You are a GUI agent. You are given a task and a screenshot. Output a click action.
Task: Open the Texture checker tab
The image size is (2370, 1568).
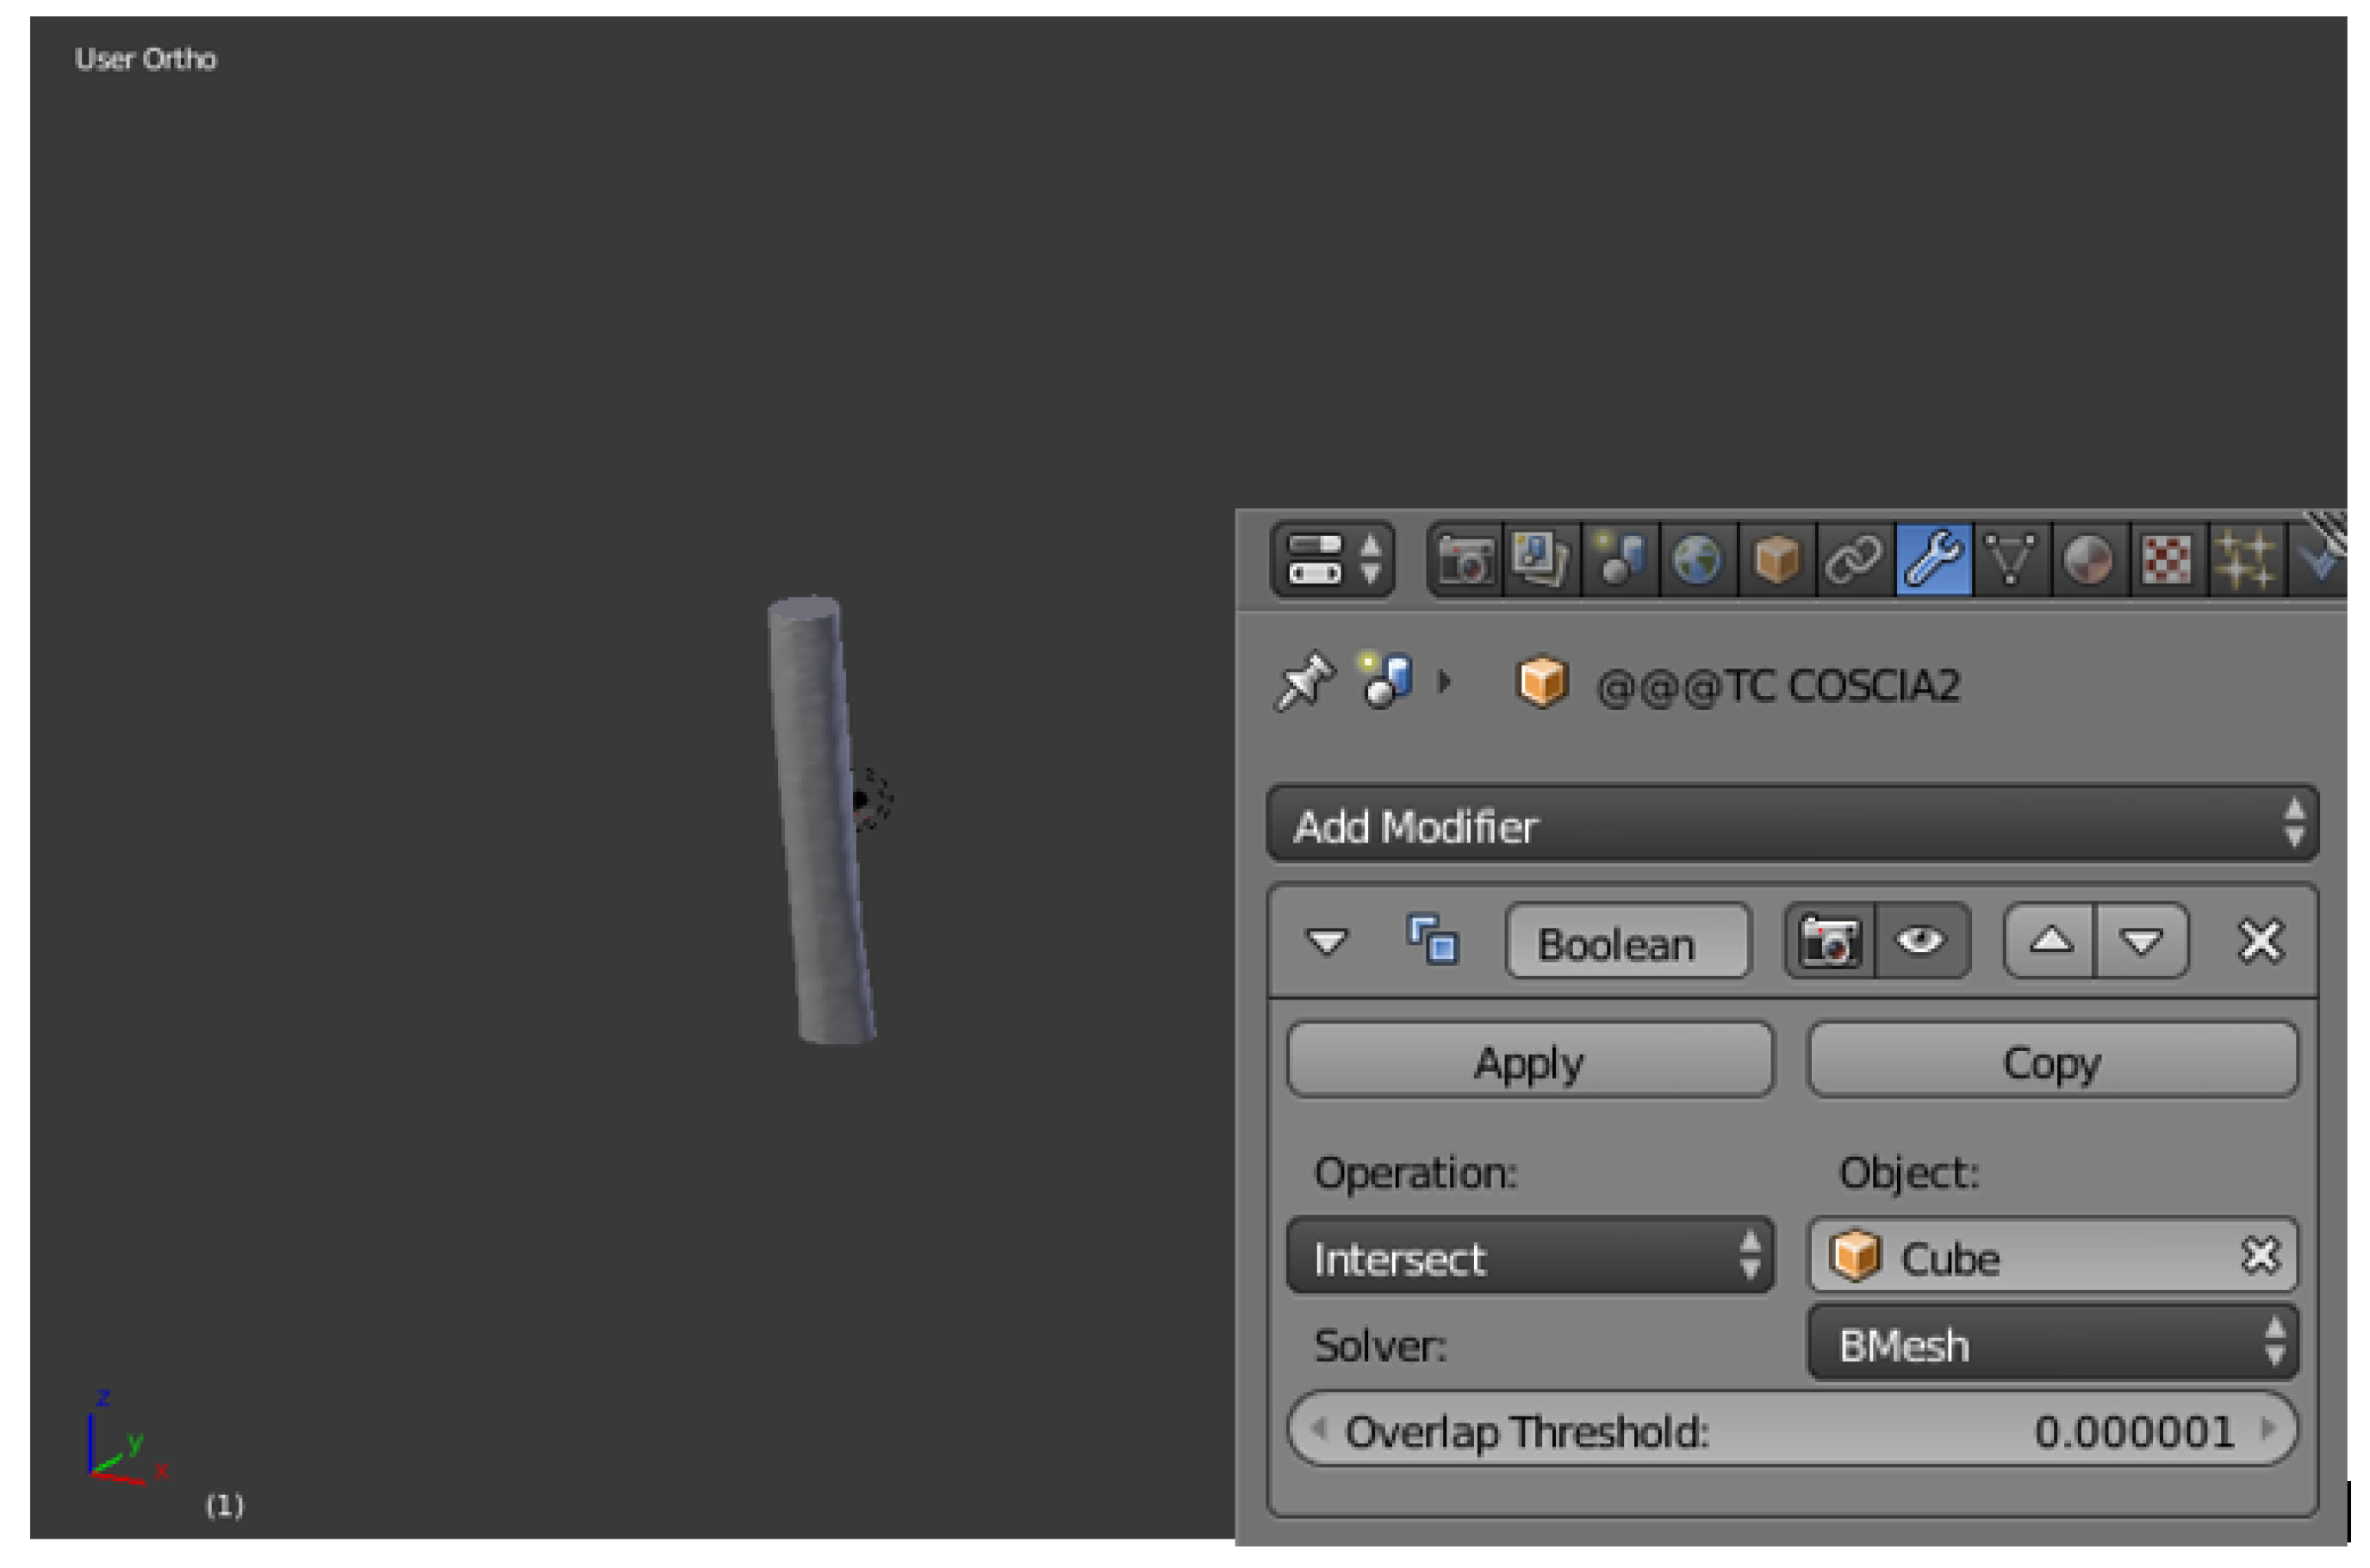pyautogui.click(x=2167, y=559)
